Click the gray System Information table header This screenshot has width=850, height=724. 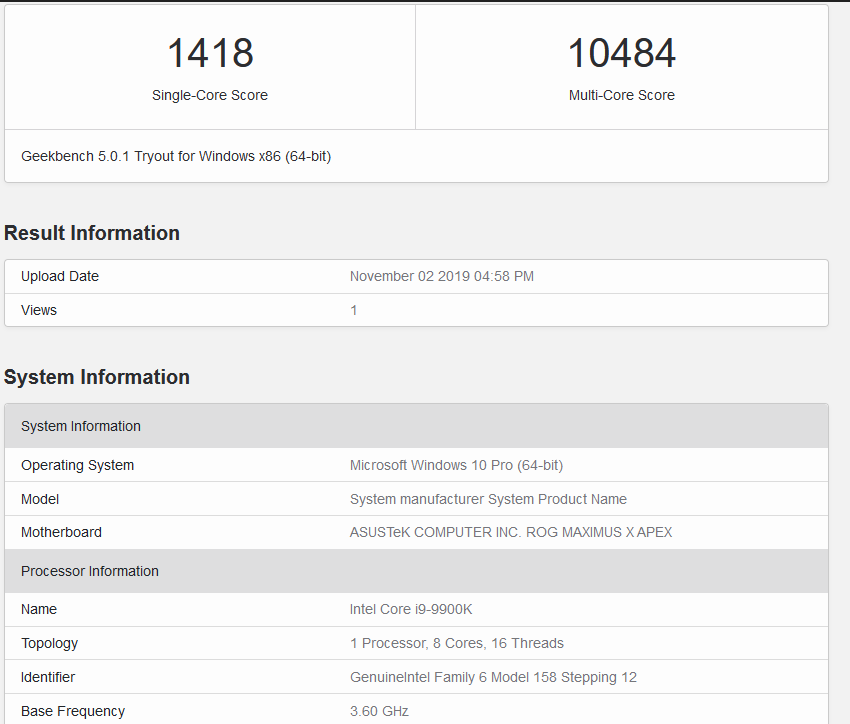click(x=416, y=426)
